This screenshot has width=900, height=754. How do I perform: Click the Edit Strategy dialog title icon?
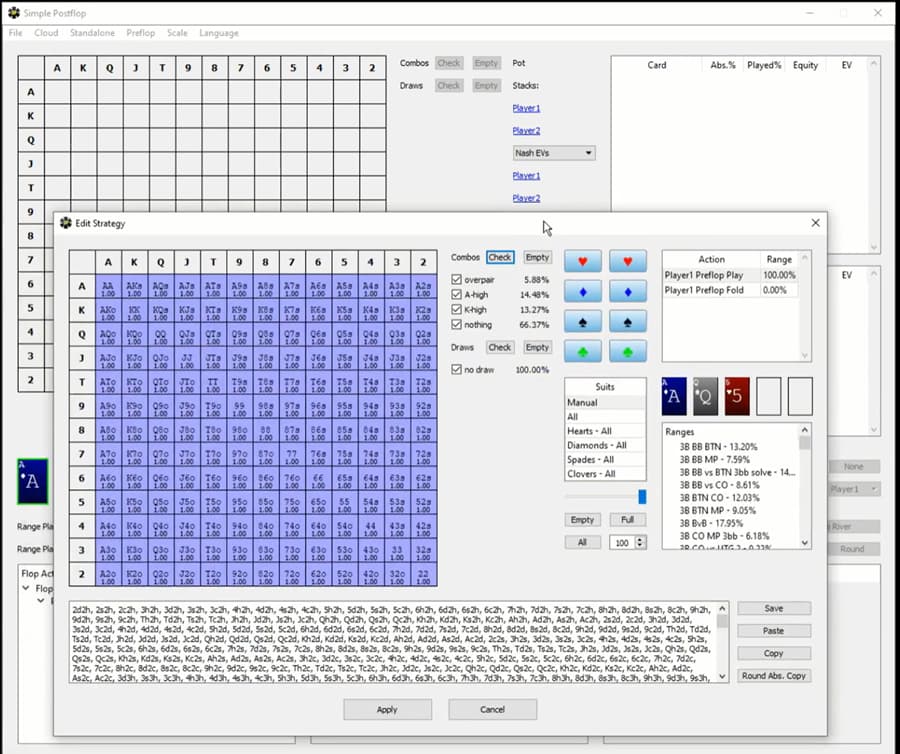pos(66,223)
